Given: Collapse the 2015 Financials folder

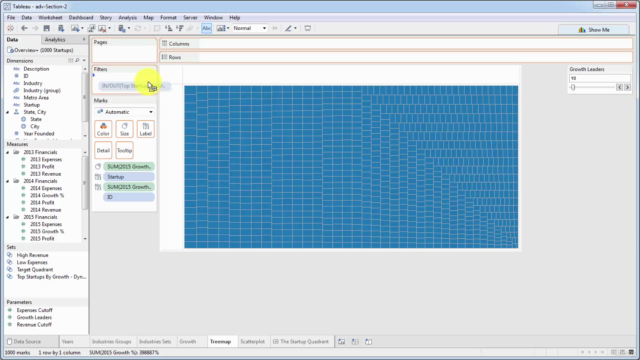Looking at the screenshot, I should (x=8, y=217).
